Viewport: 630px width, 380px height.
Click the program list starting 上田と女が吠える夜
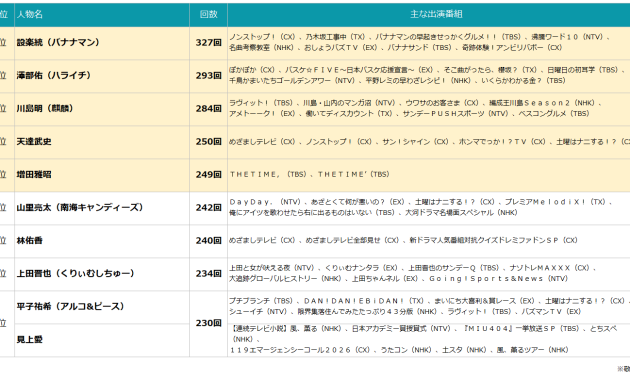click(x=429, y=274)
